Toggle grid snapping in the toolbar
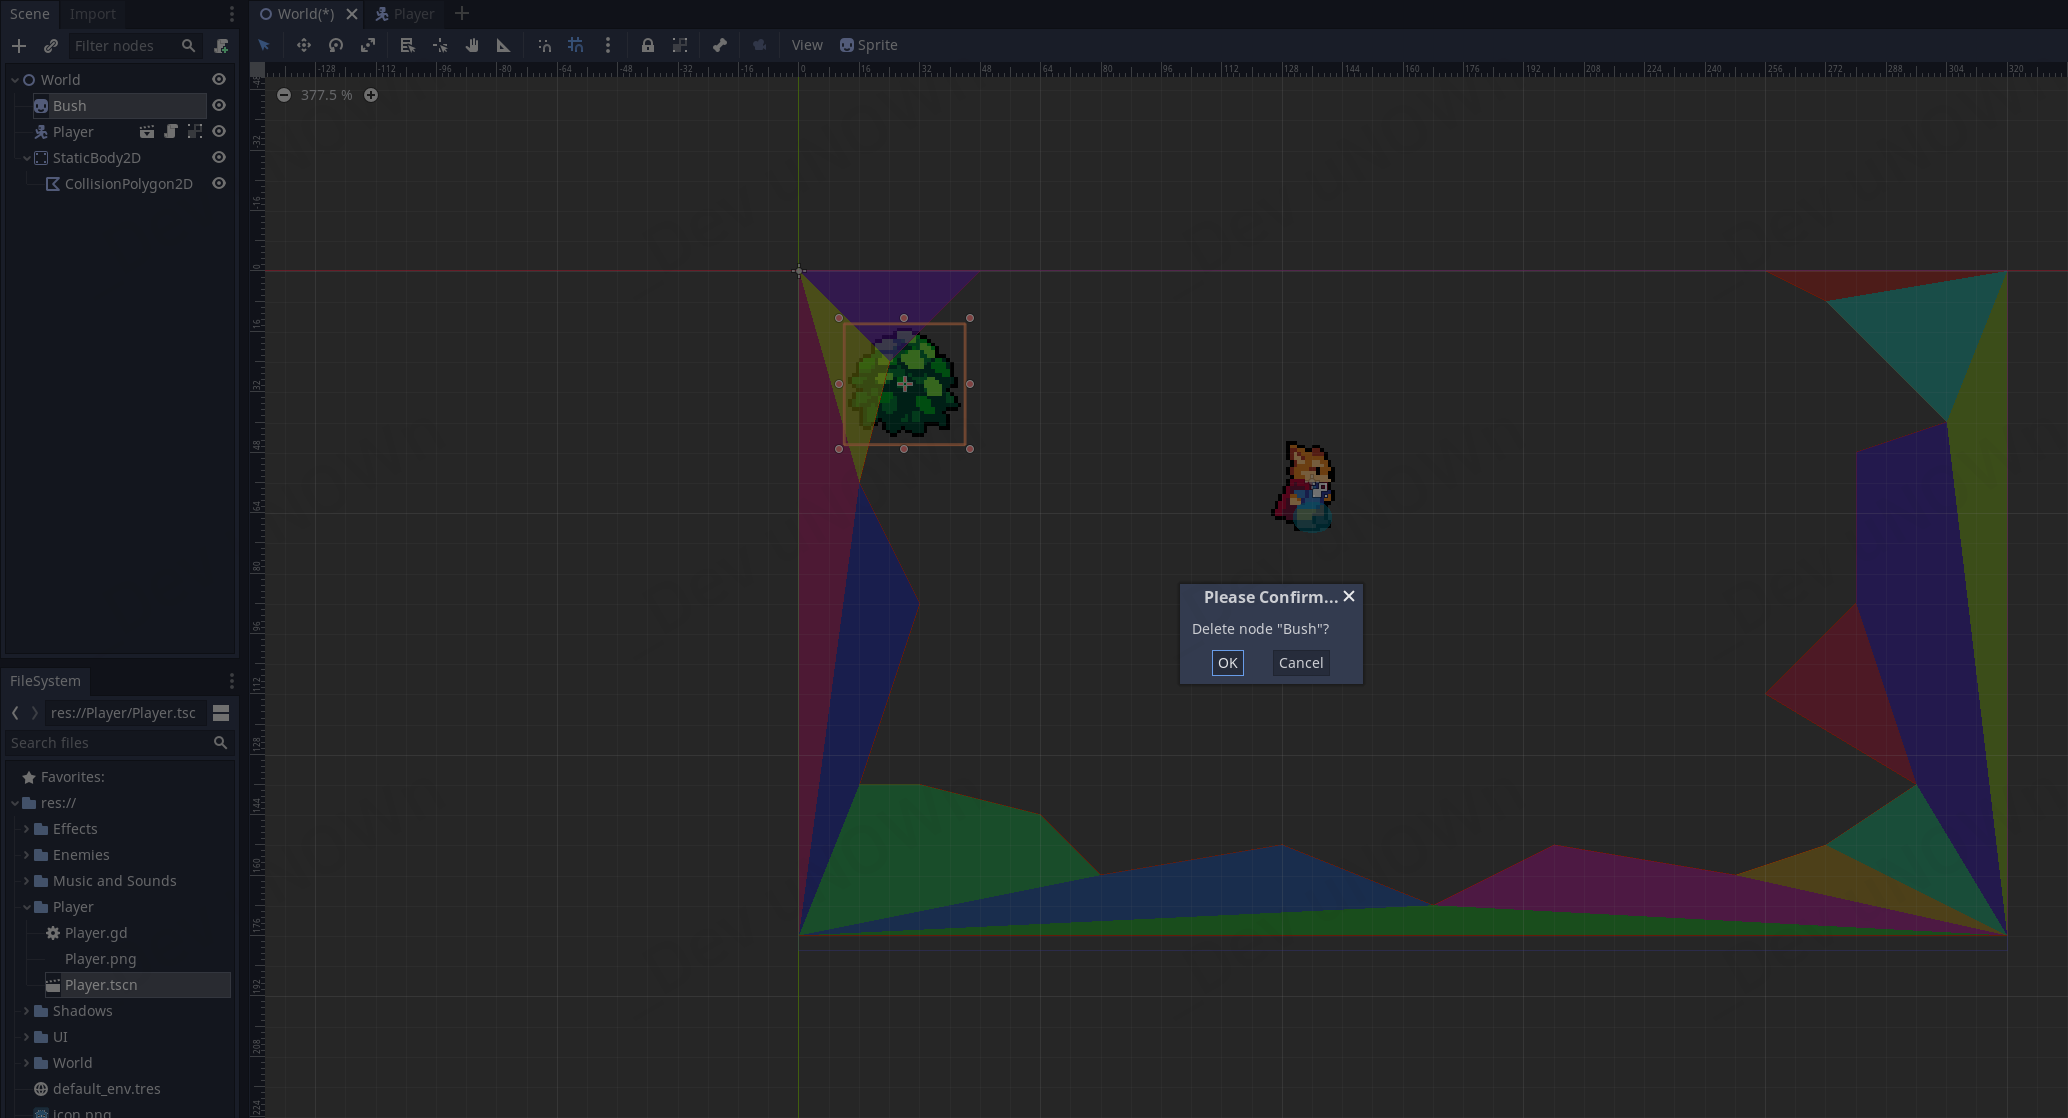 point(576,45)
